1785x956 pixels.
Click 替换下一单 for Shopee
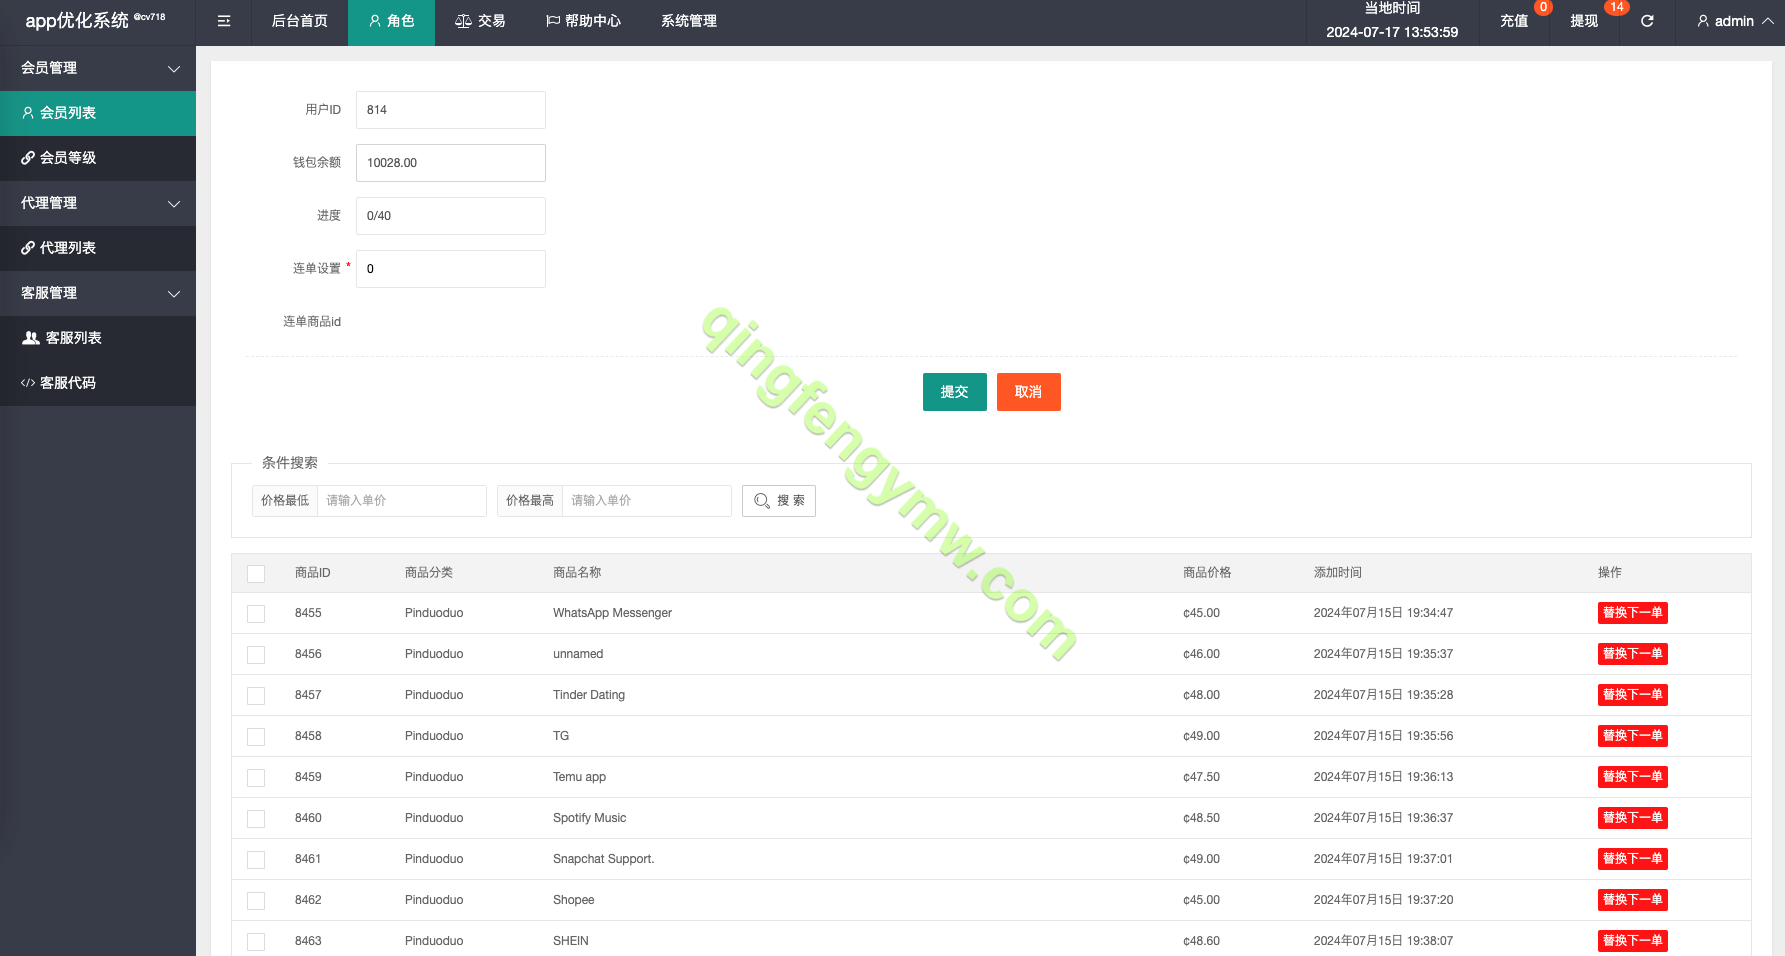pos(1632,900)
